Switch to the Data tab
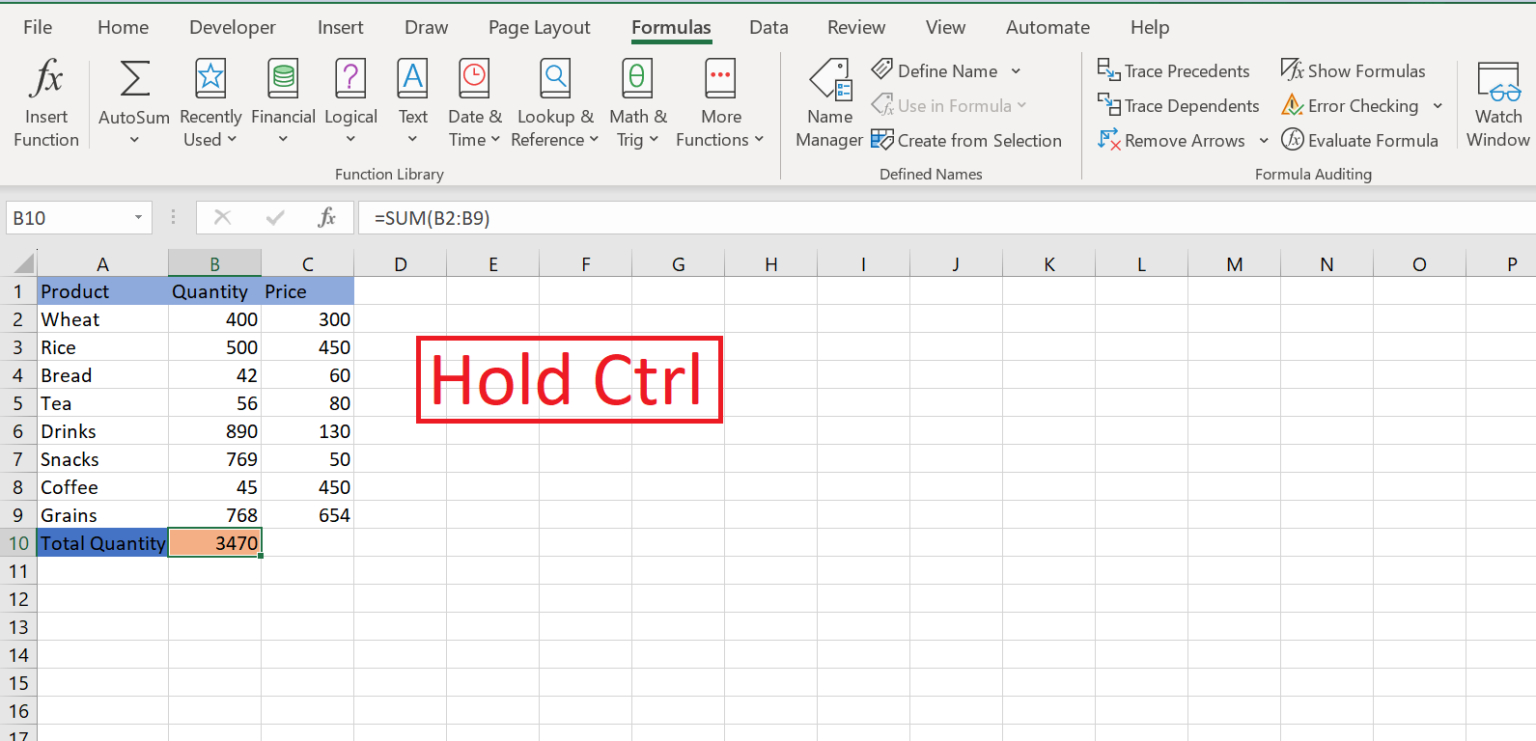 (769, 27)
